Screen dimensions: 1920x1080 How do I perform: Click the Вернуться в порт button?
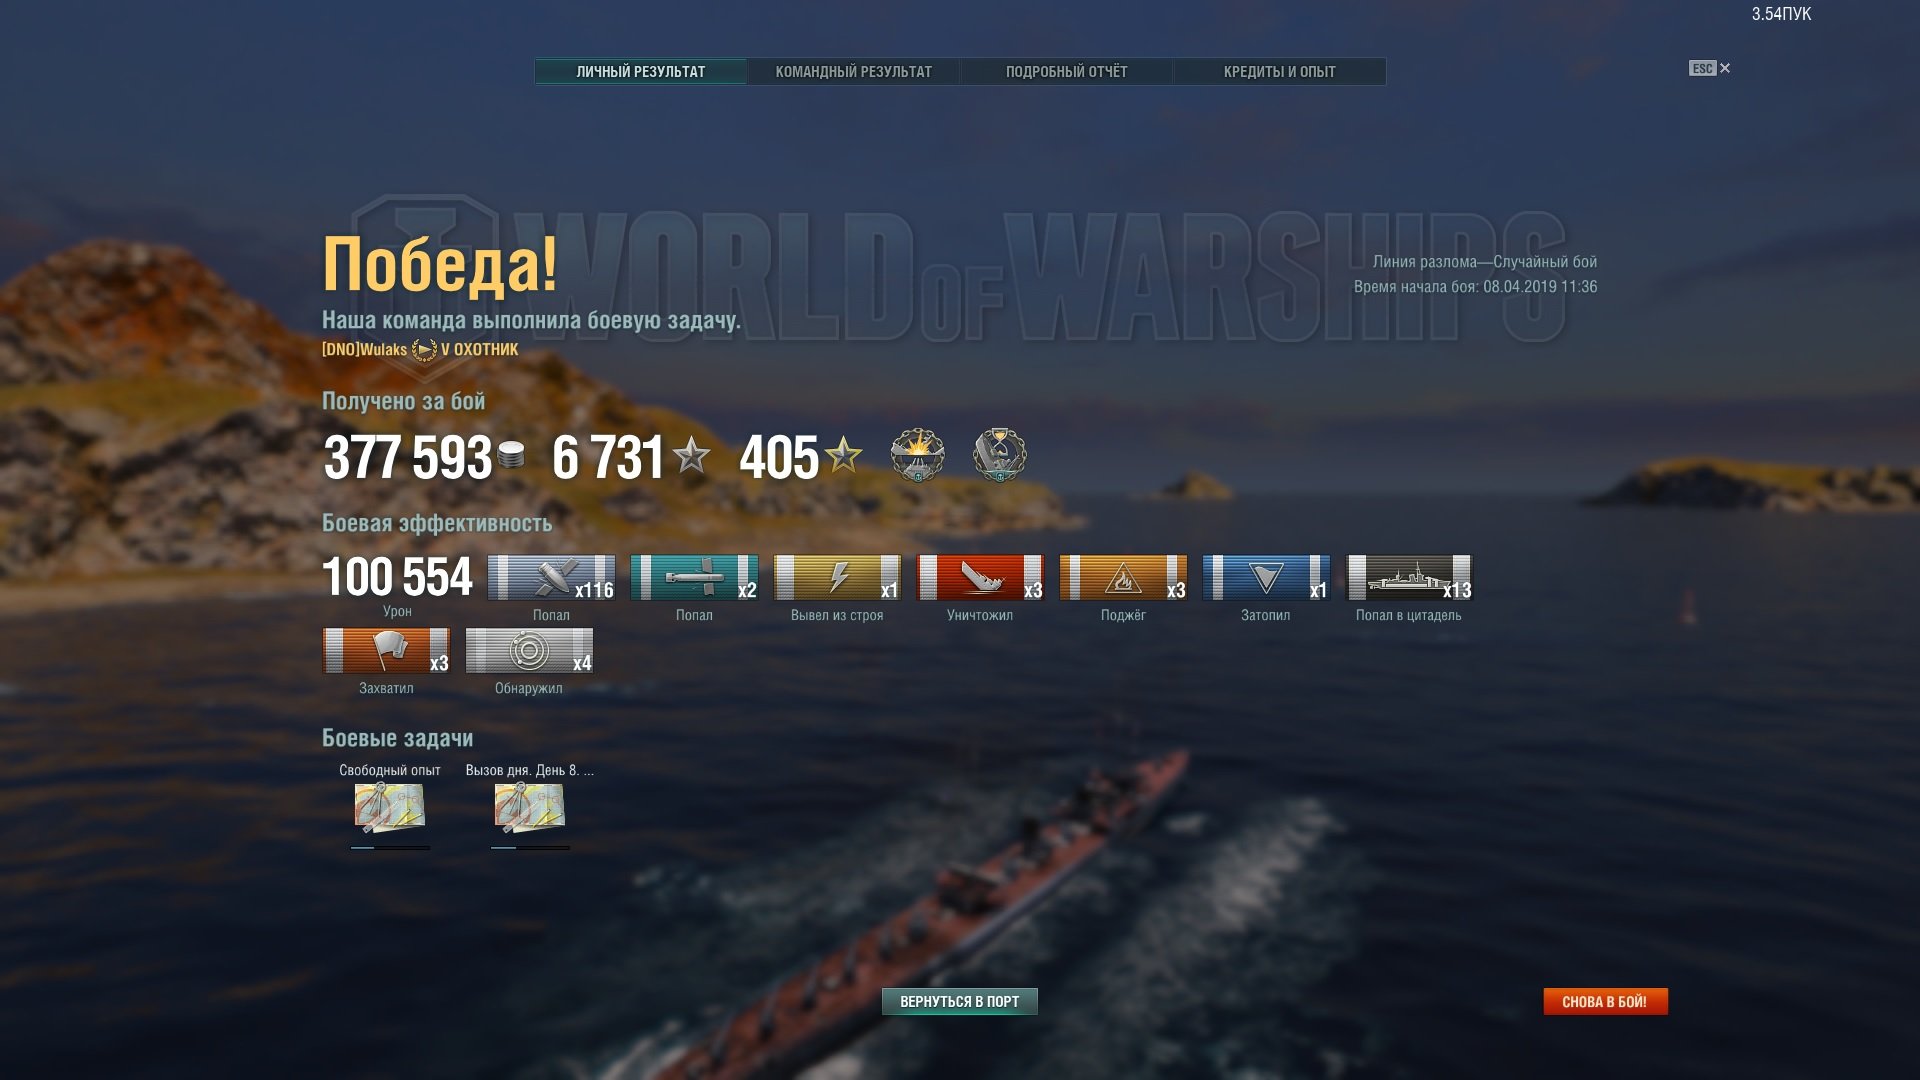pyautogui.click(x=960, y=1001)
